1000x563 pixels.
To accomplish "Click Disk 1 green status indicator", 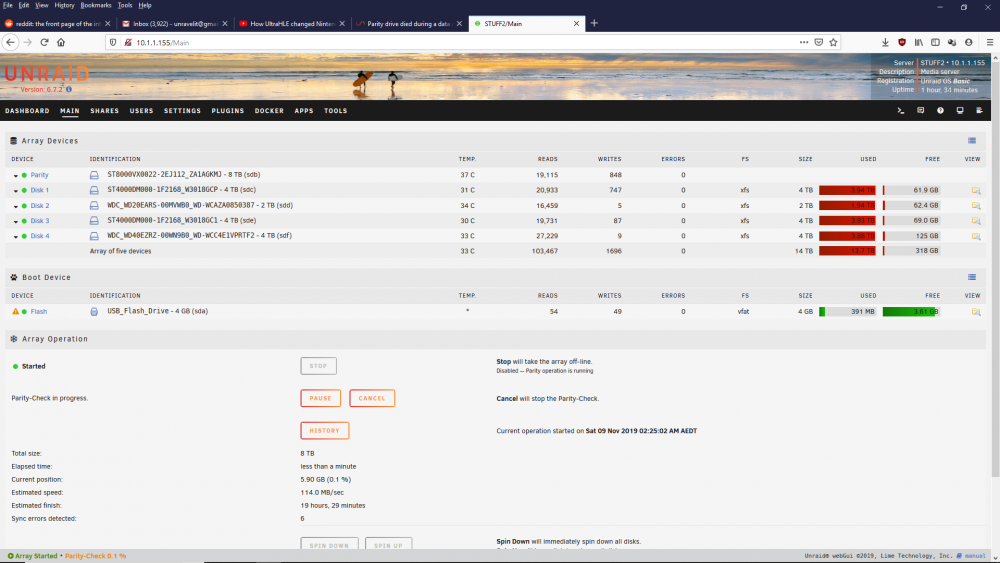I will pos(24,191).
